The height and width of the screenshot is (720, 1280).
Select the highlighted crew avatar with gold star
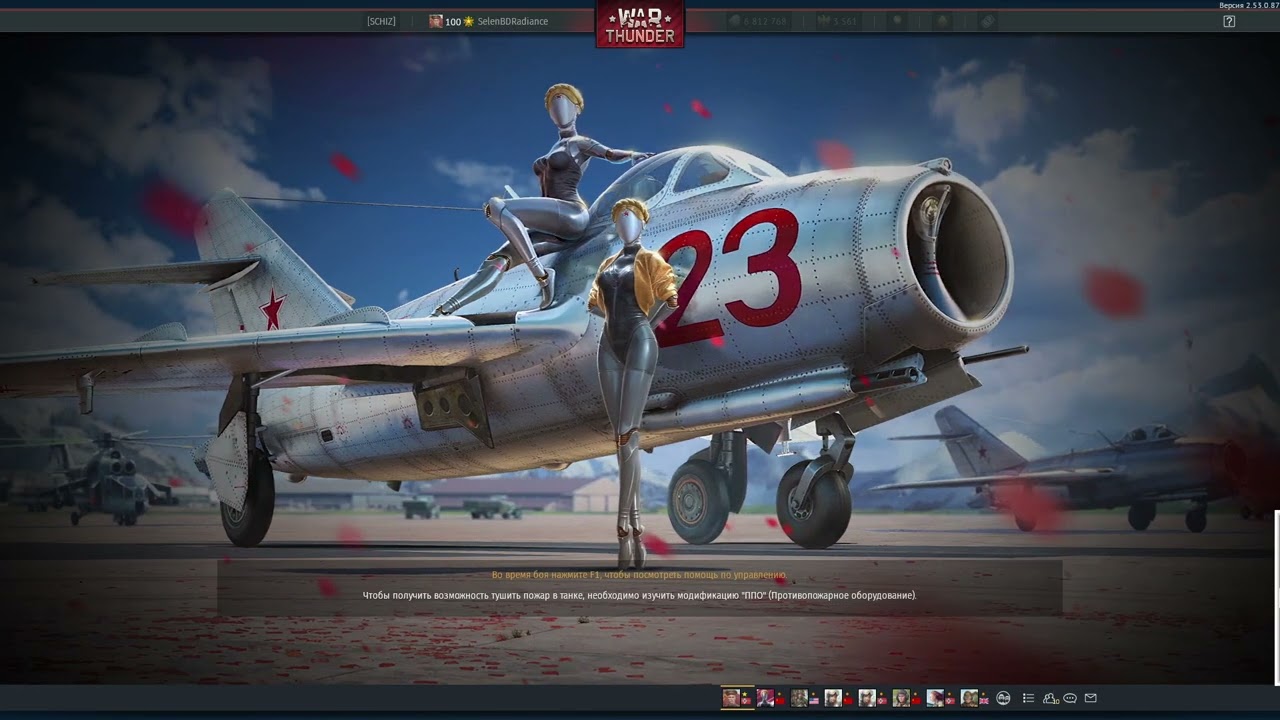(731, 698)
